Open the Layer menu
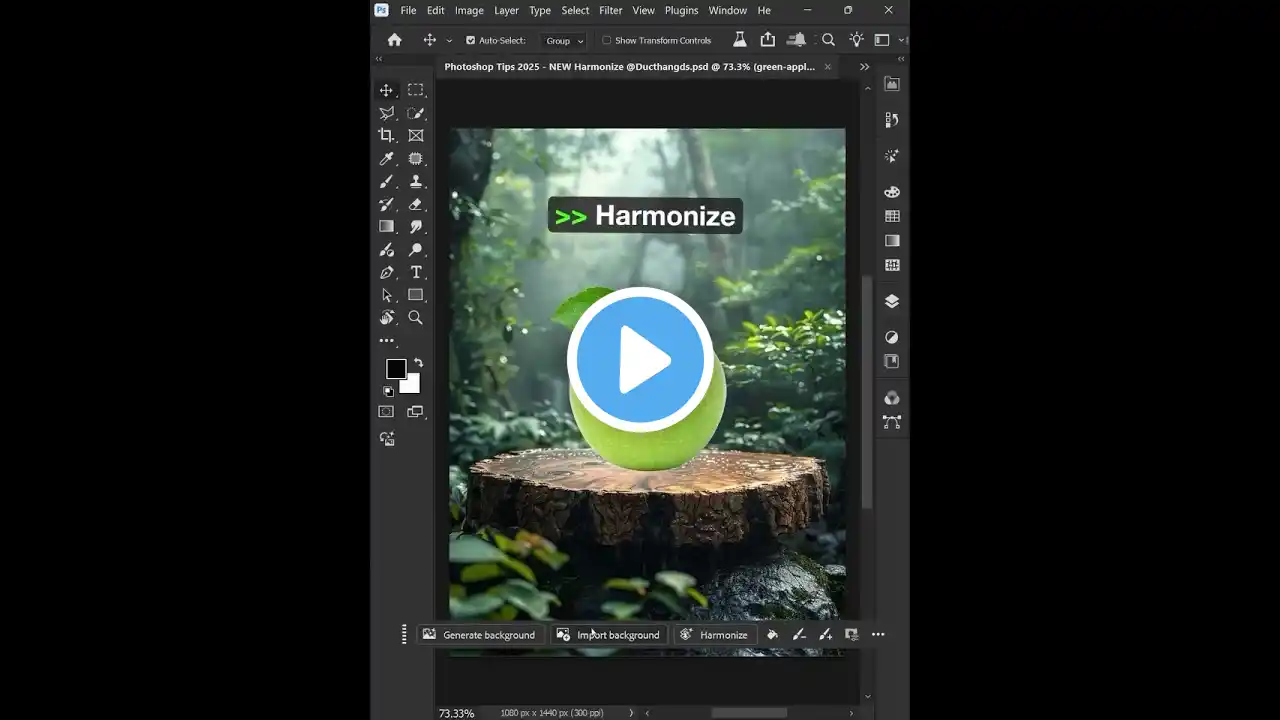The width and height of the screenshot is (1280, 720). pyautogui.click(x=506, y=10)
